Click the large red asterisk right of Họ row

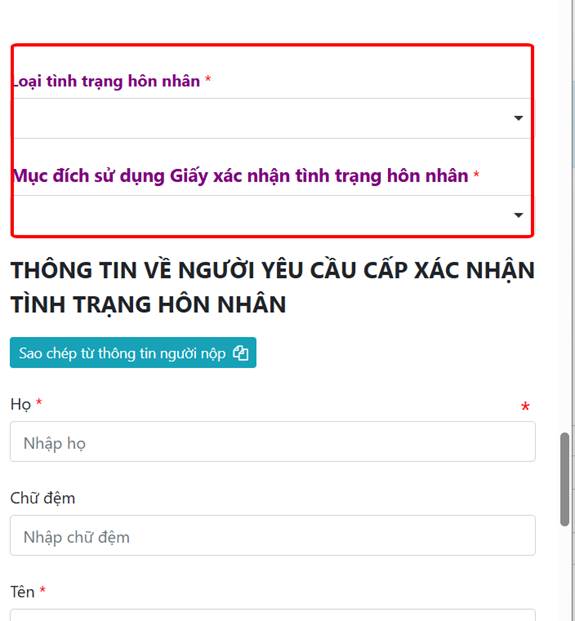coord(525,407)
